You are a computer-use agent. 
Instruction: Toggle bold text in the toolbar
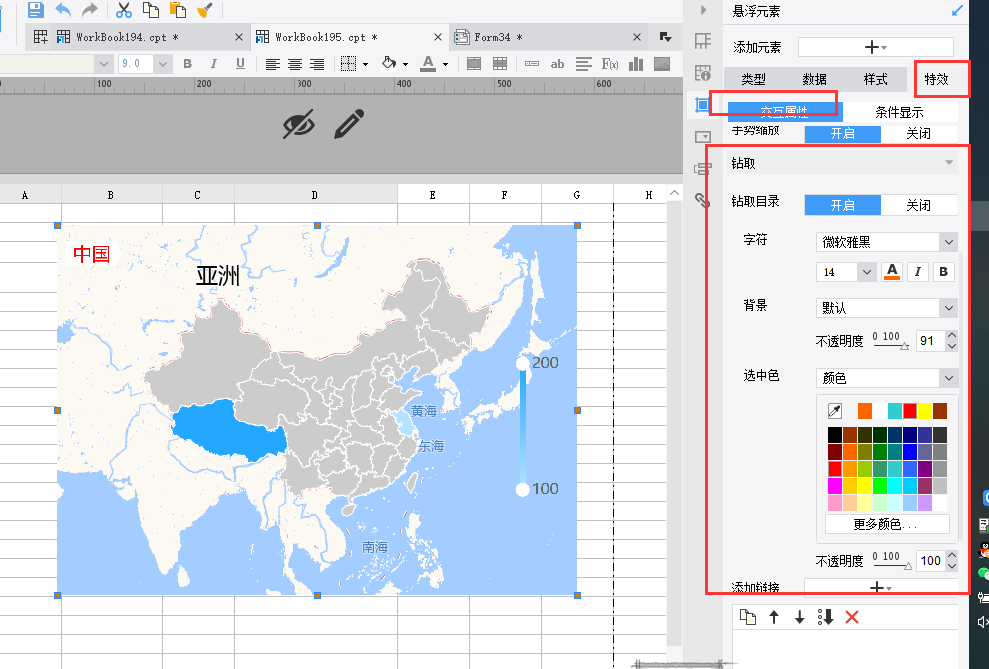click(x=187, y=64)
